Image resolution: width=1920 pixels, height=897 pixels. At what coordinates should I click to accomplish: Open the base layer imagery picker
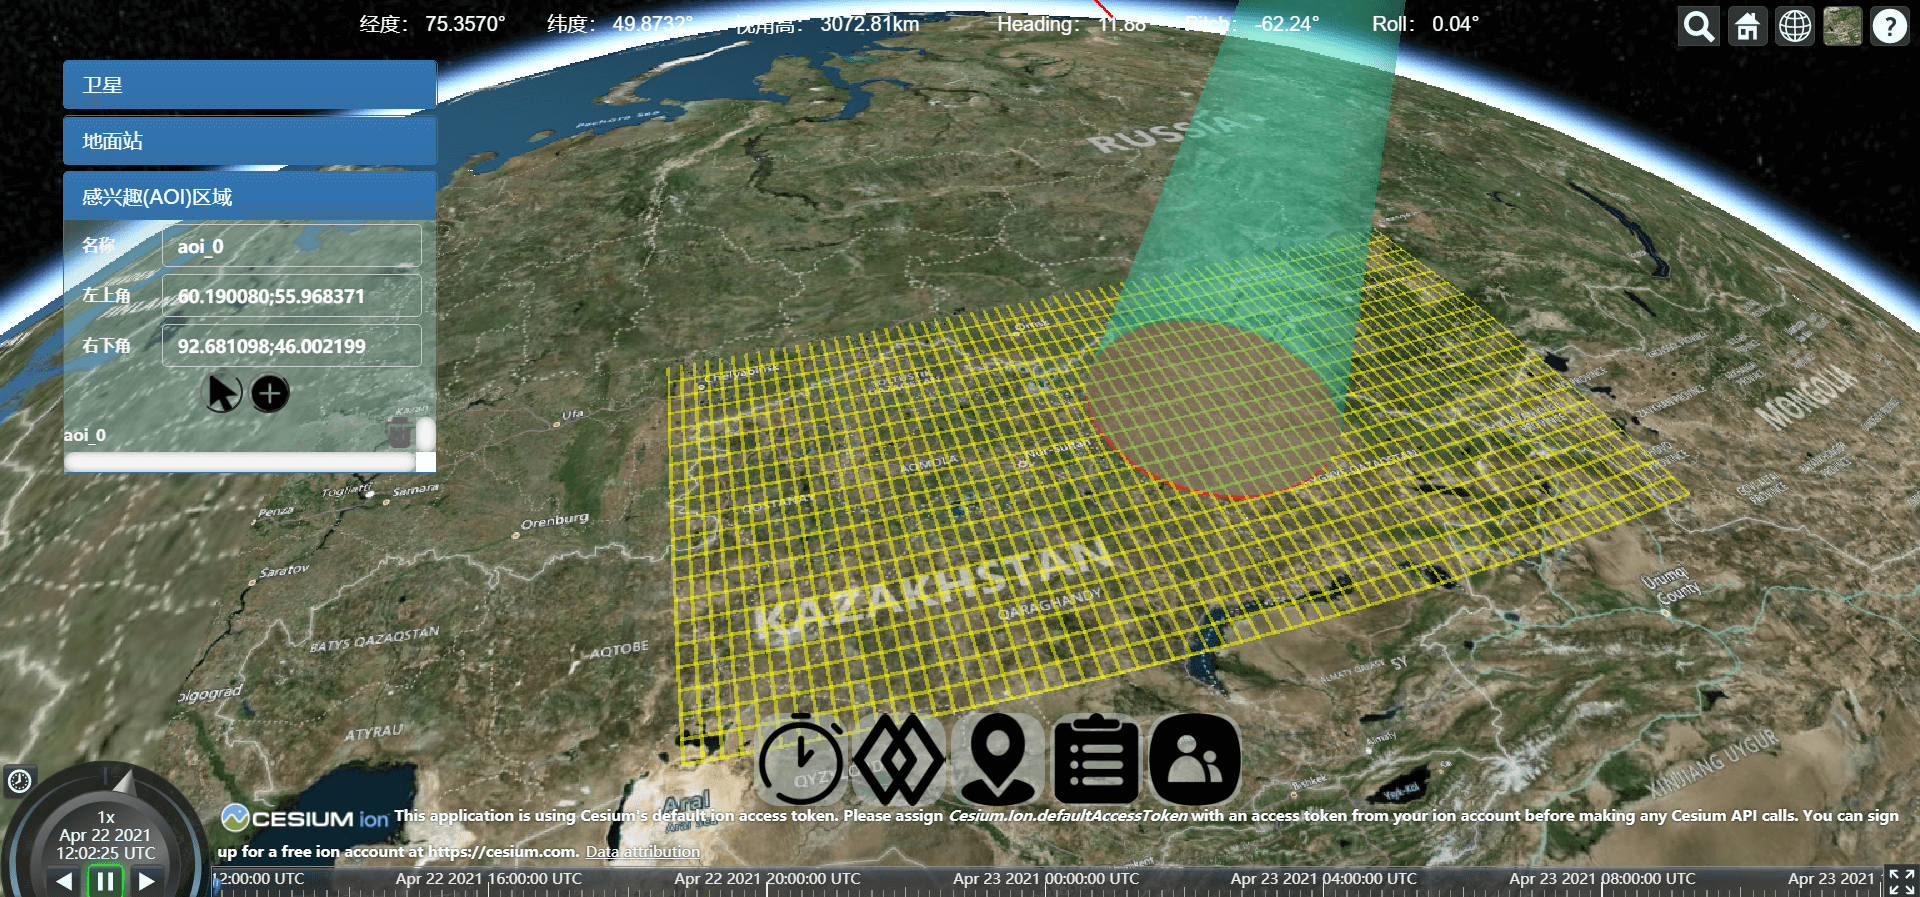(1842, 26)
